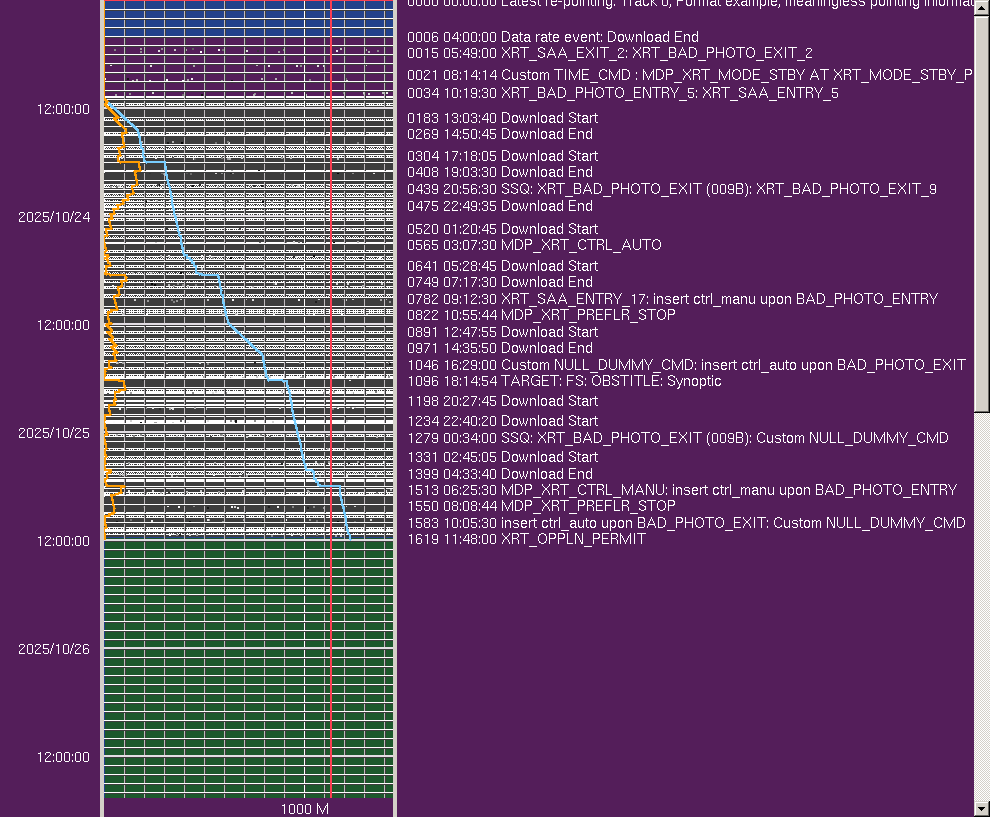This screenshot has height=817, width=990.
Task: Select the 1046 Custom NULL_DUMMY_CMD event
Action: 686,365
